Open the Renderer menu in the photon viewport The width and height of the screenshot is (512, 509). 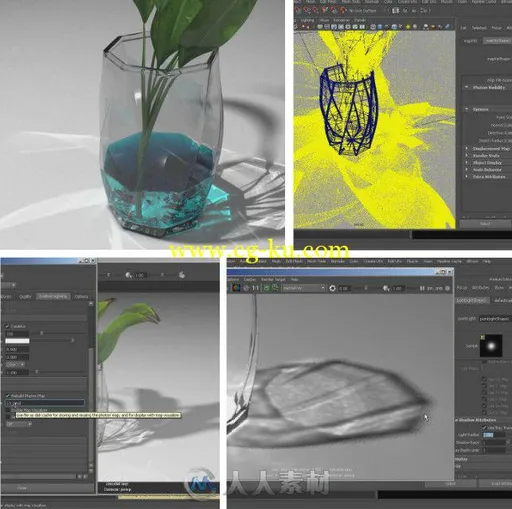[x=341, y=20]
